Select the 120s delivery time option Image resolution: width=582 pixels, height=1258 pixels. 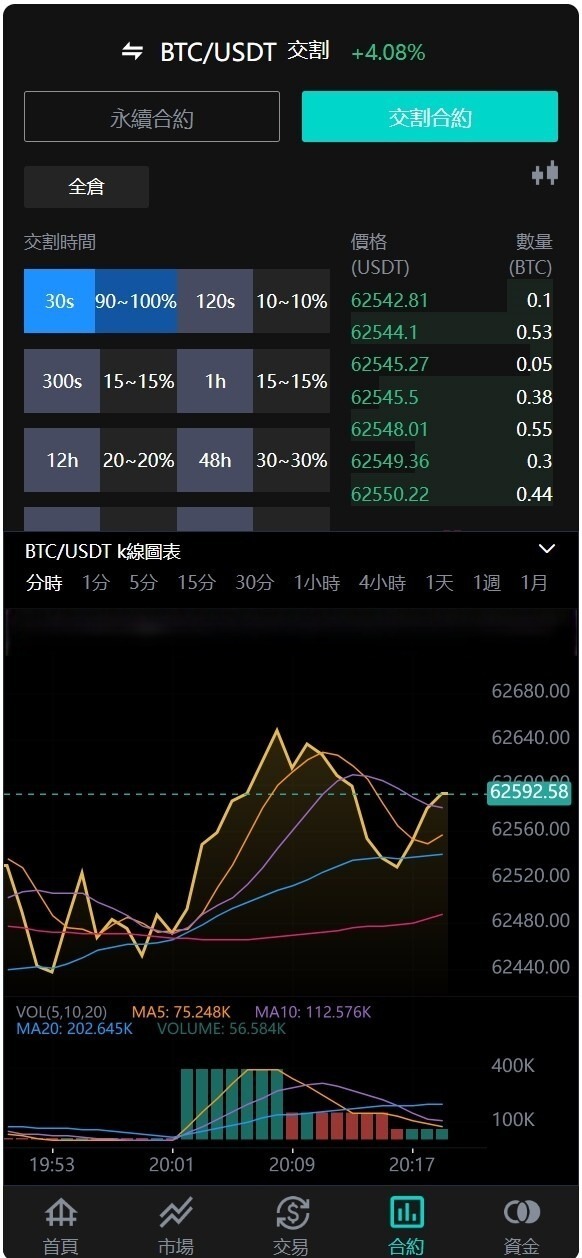click(215, 301)
